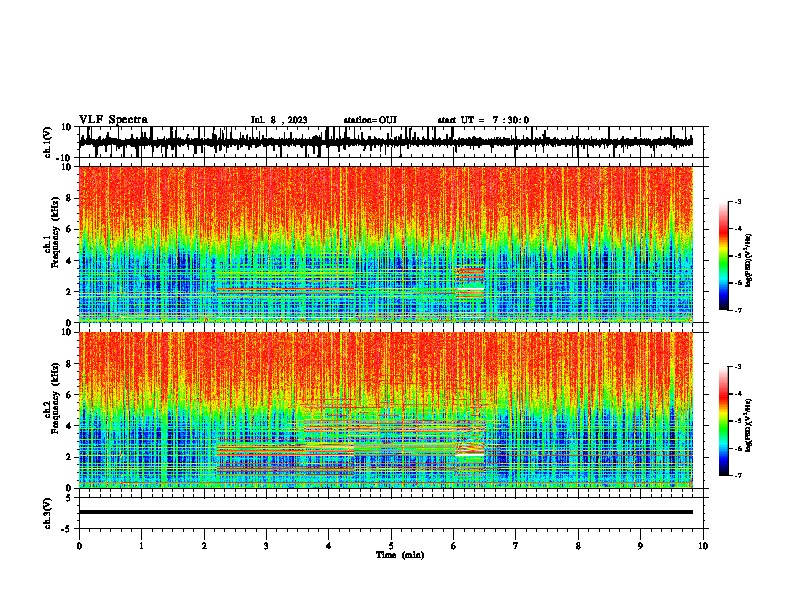
Task: Click inside the ch.2 frequency spectrogram panel
Action: [385, 410]
